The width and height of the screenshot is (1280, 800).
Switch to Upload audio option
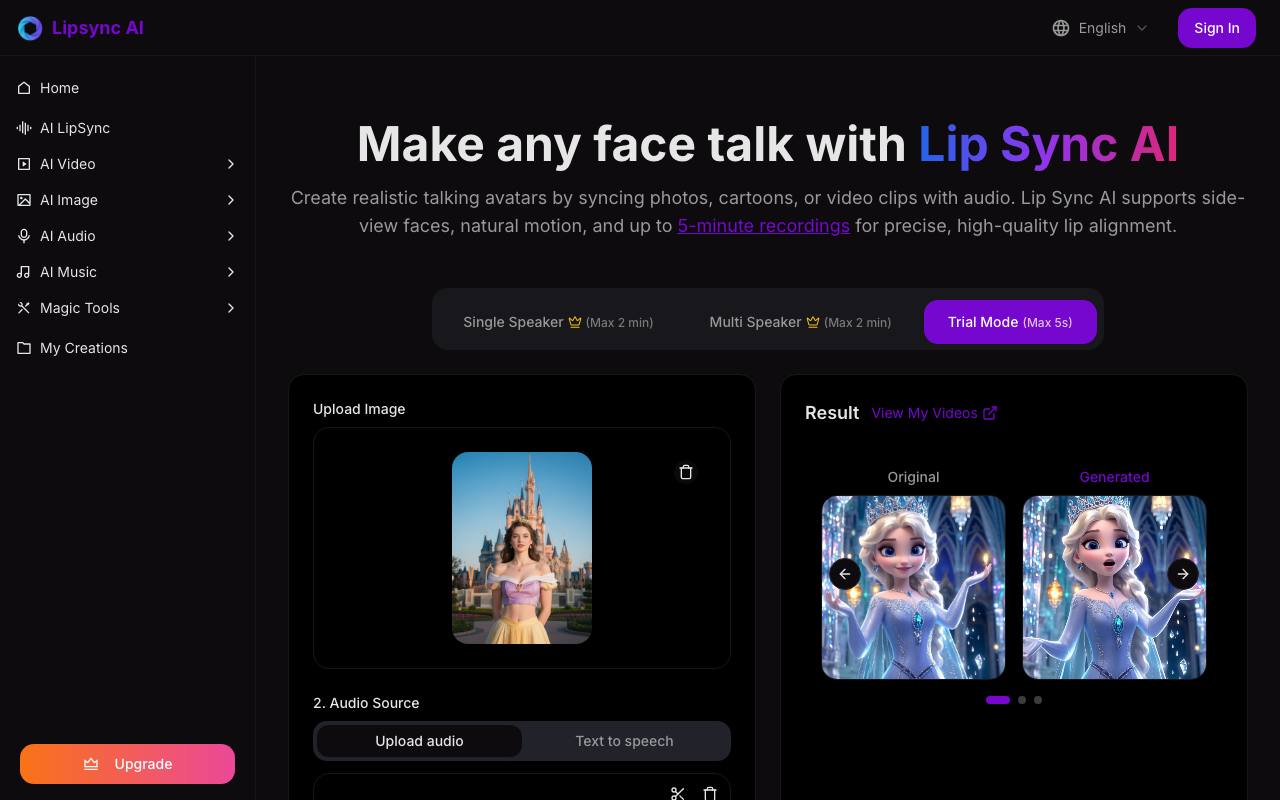click(419, 741)
